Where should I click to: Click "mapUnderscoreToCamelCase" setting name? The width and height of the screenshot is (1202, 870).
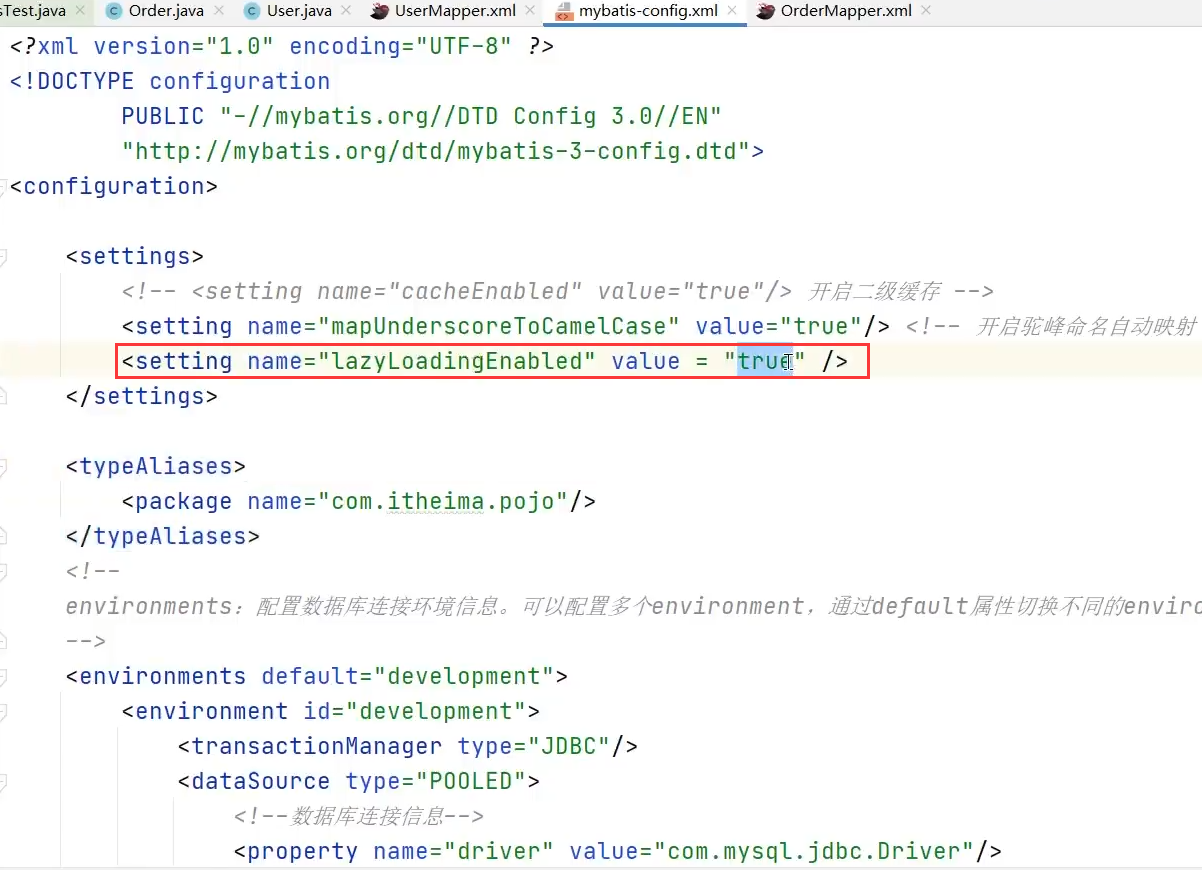pyautogui.click(x=499, y=326)
